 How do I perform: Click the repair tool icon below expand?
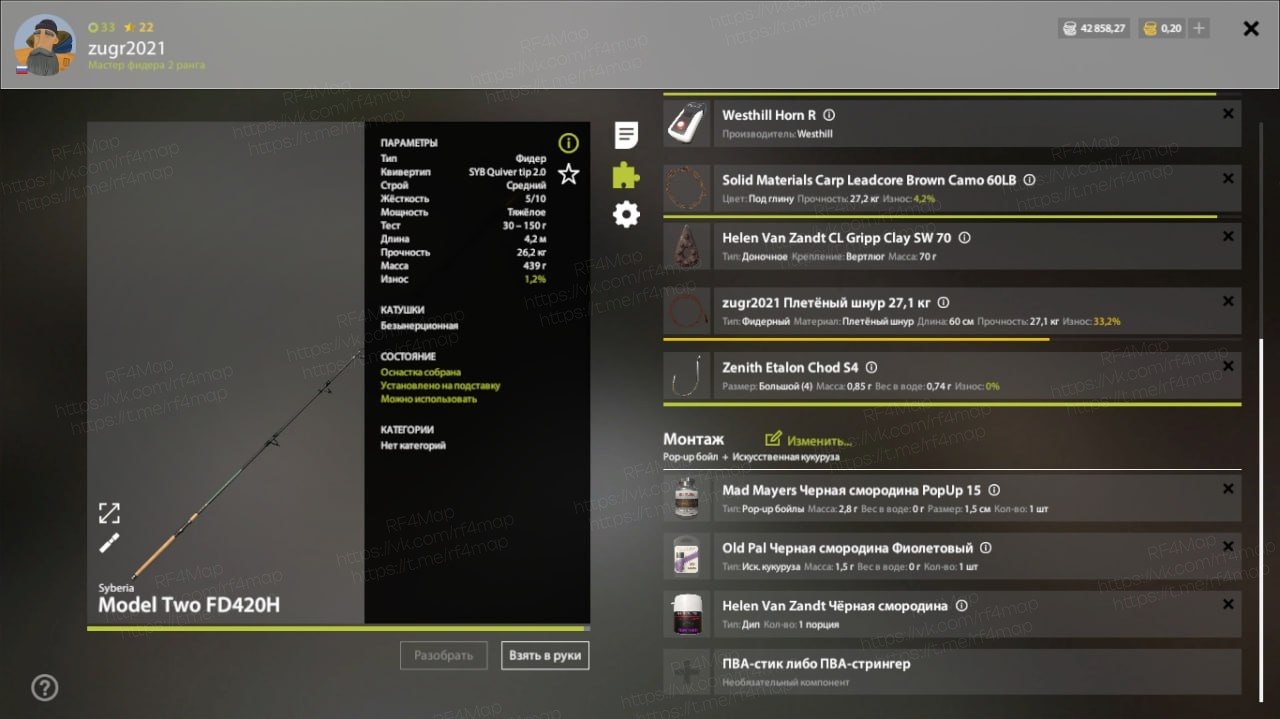pyautogui.click(x=109, y=543)
